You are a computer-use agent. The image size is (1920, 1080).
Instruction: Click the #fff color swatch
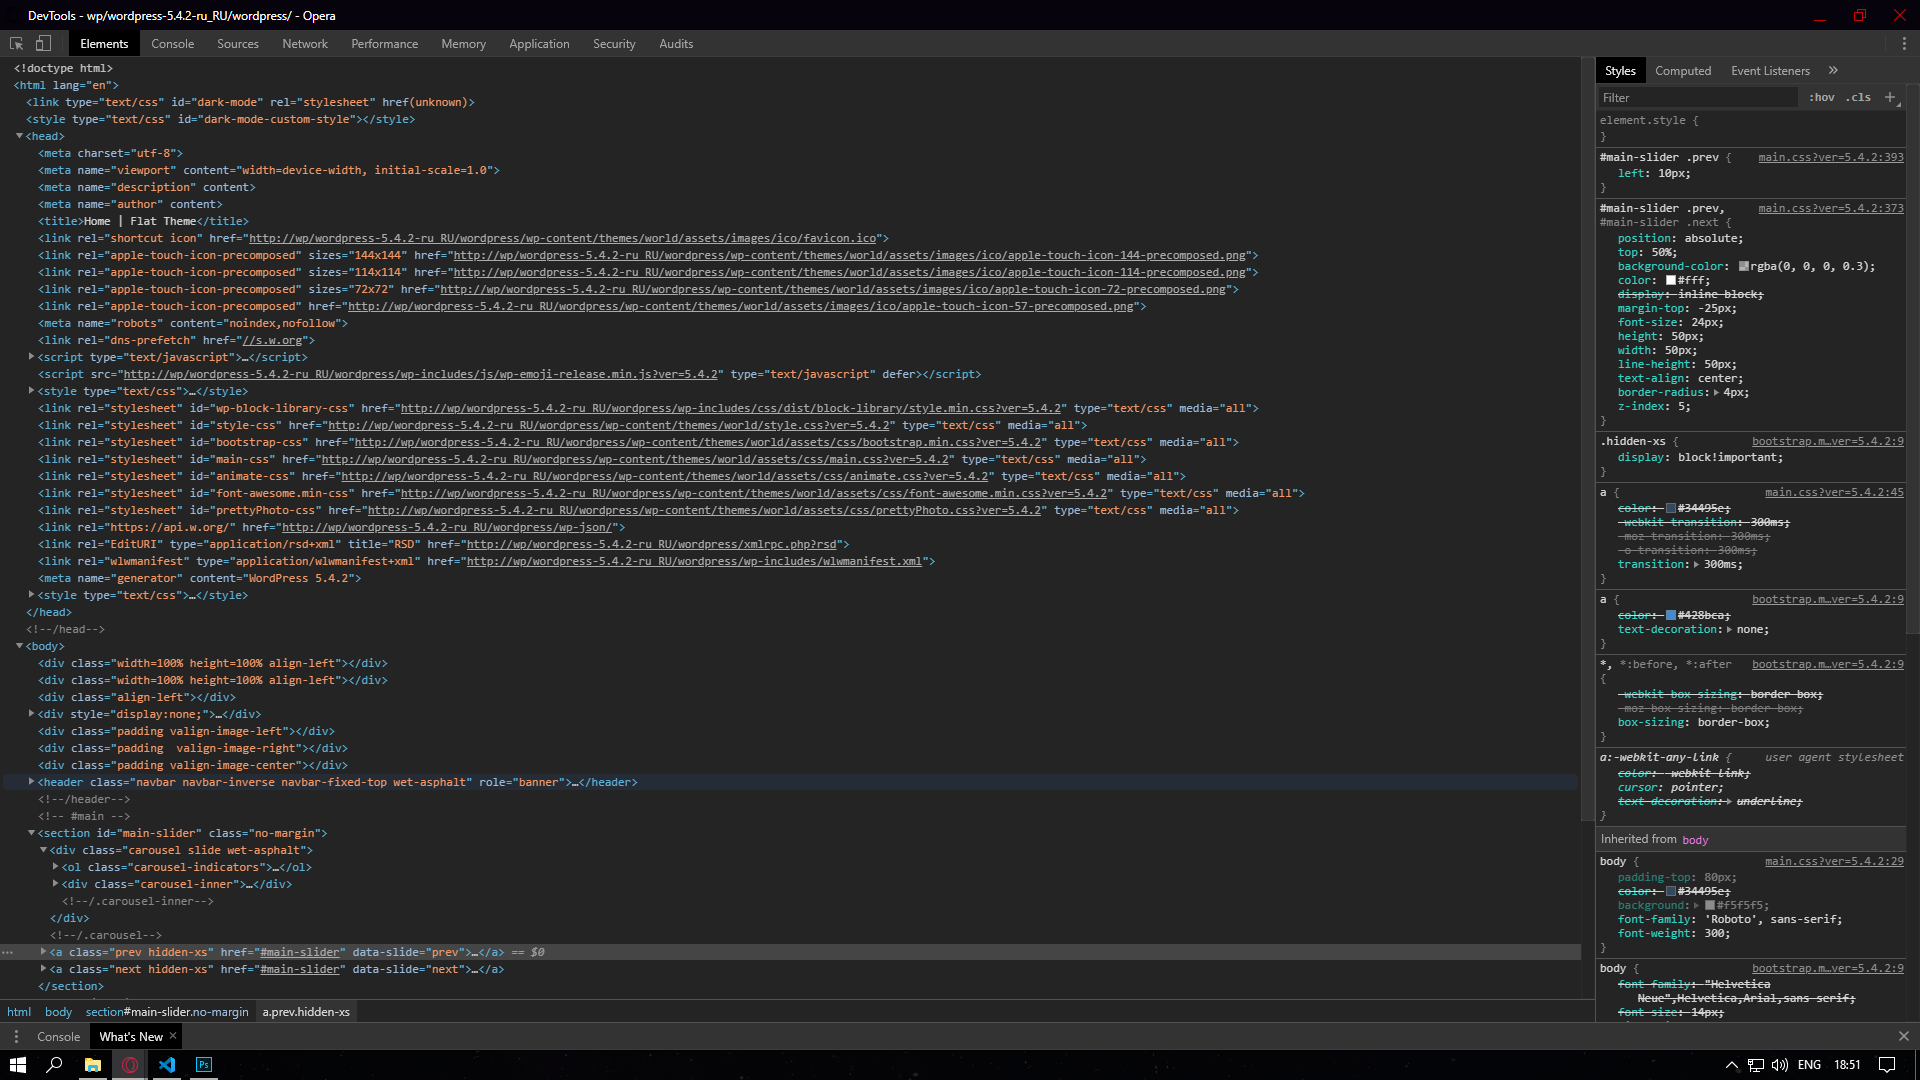coord(1670,280)
